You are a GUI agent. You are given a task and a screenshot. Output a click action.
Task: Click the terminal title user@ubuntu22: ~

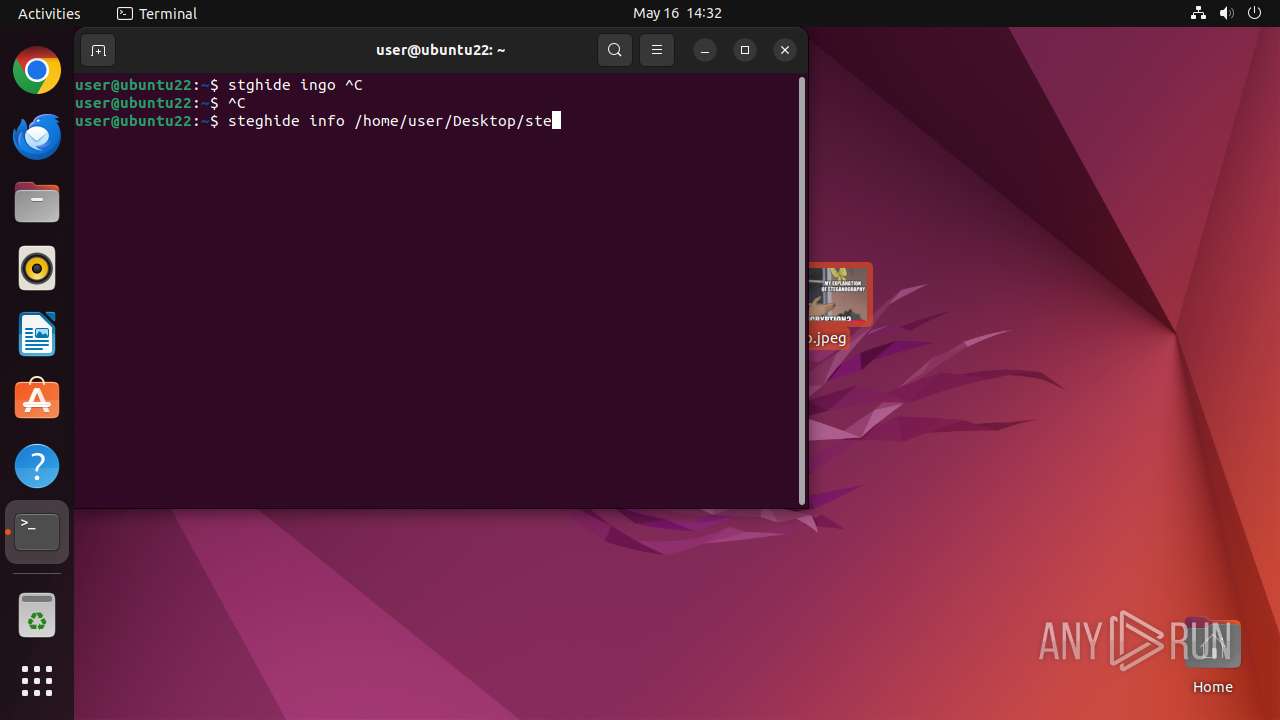point(440,50)
